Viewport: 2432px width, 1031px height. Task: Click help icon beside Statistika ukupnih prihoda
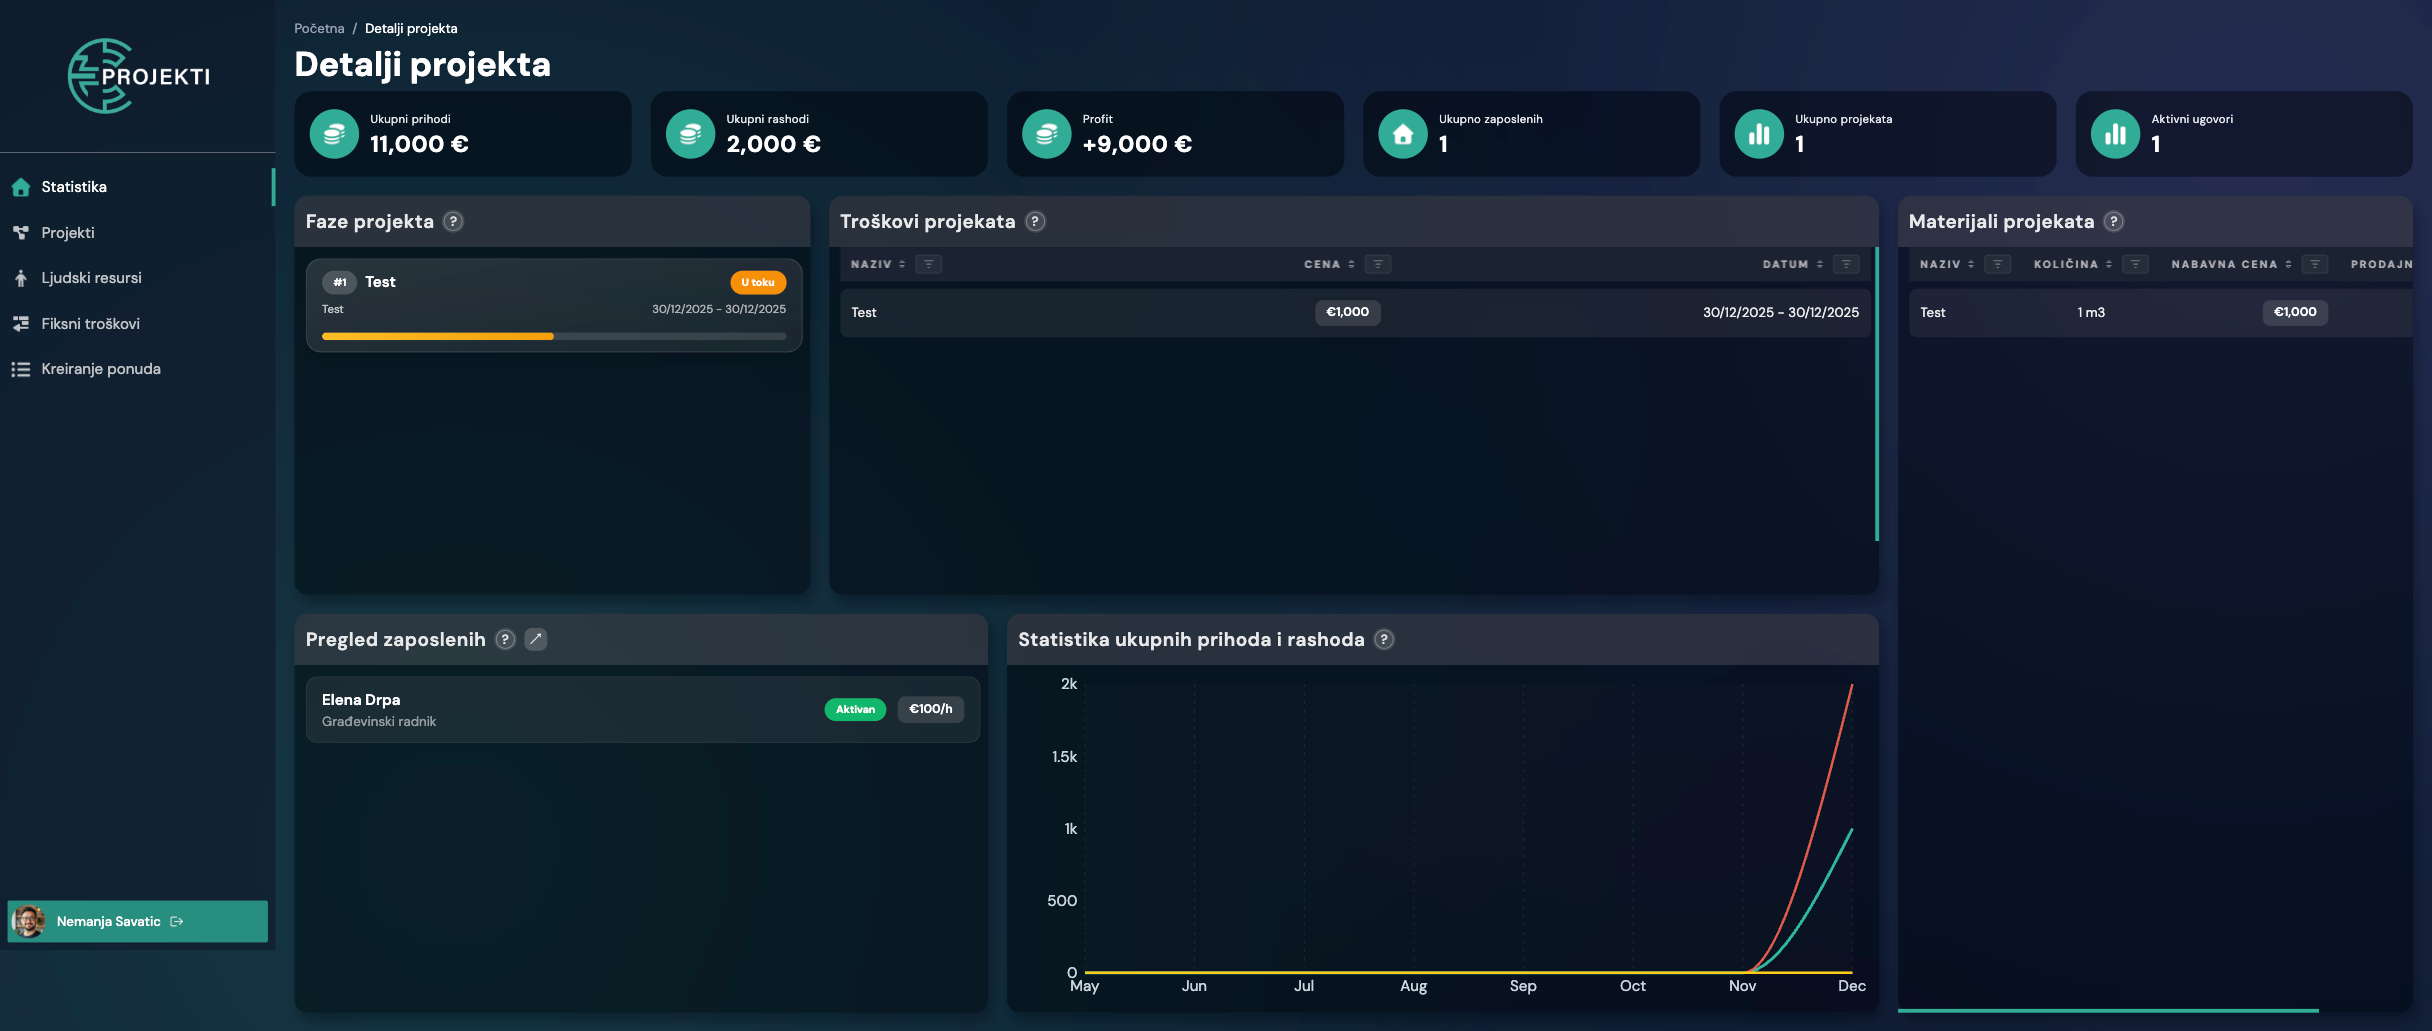pos(1384,640)
